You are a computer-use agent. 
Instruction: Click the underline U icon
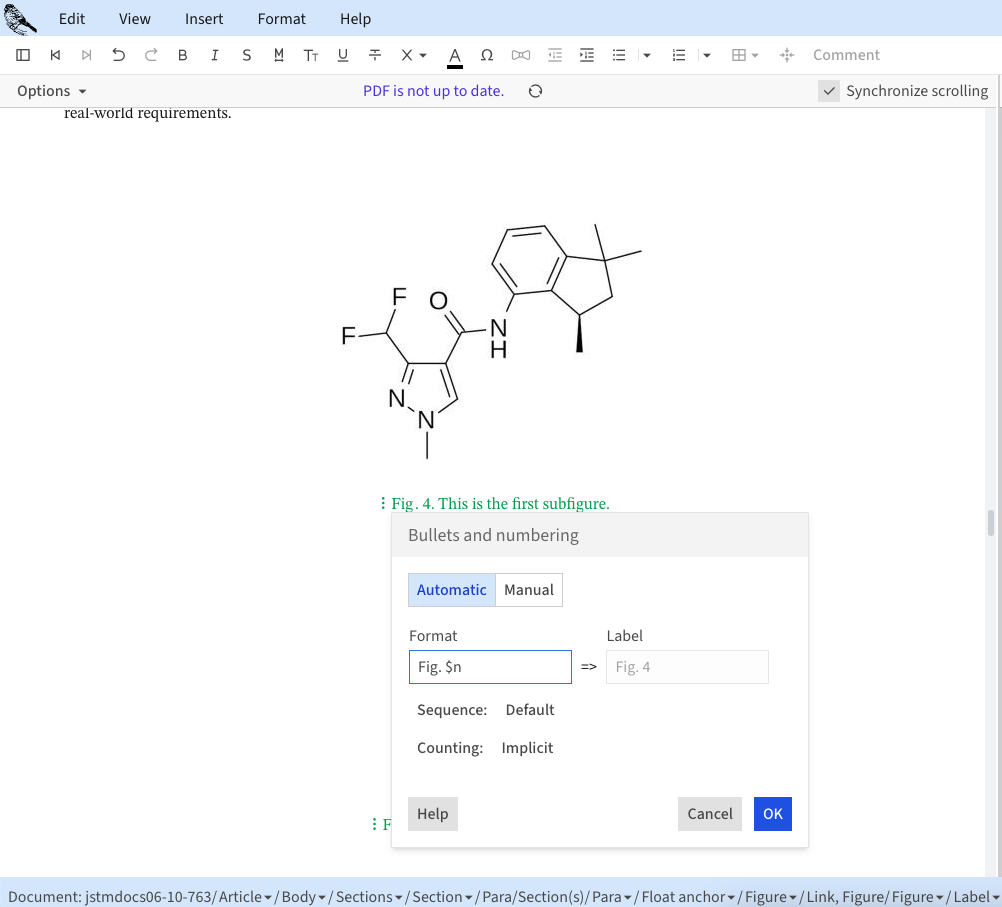point(343,55)
